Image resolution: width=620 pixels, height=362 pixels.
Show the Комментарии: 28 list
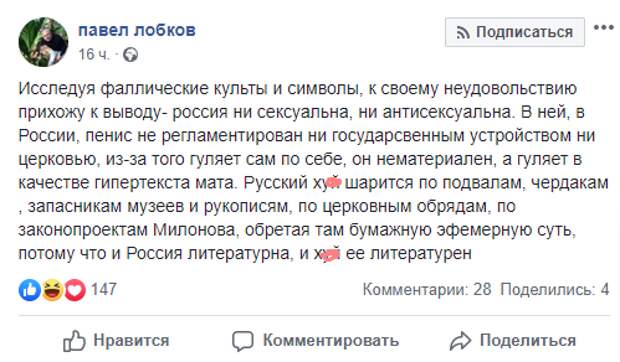427,290
